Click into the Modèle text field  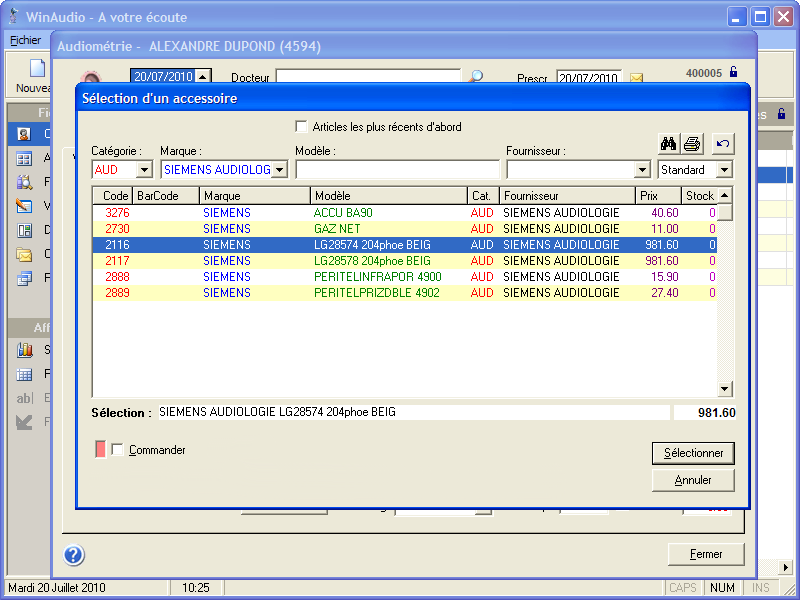tap(397, 170)
